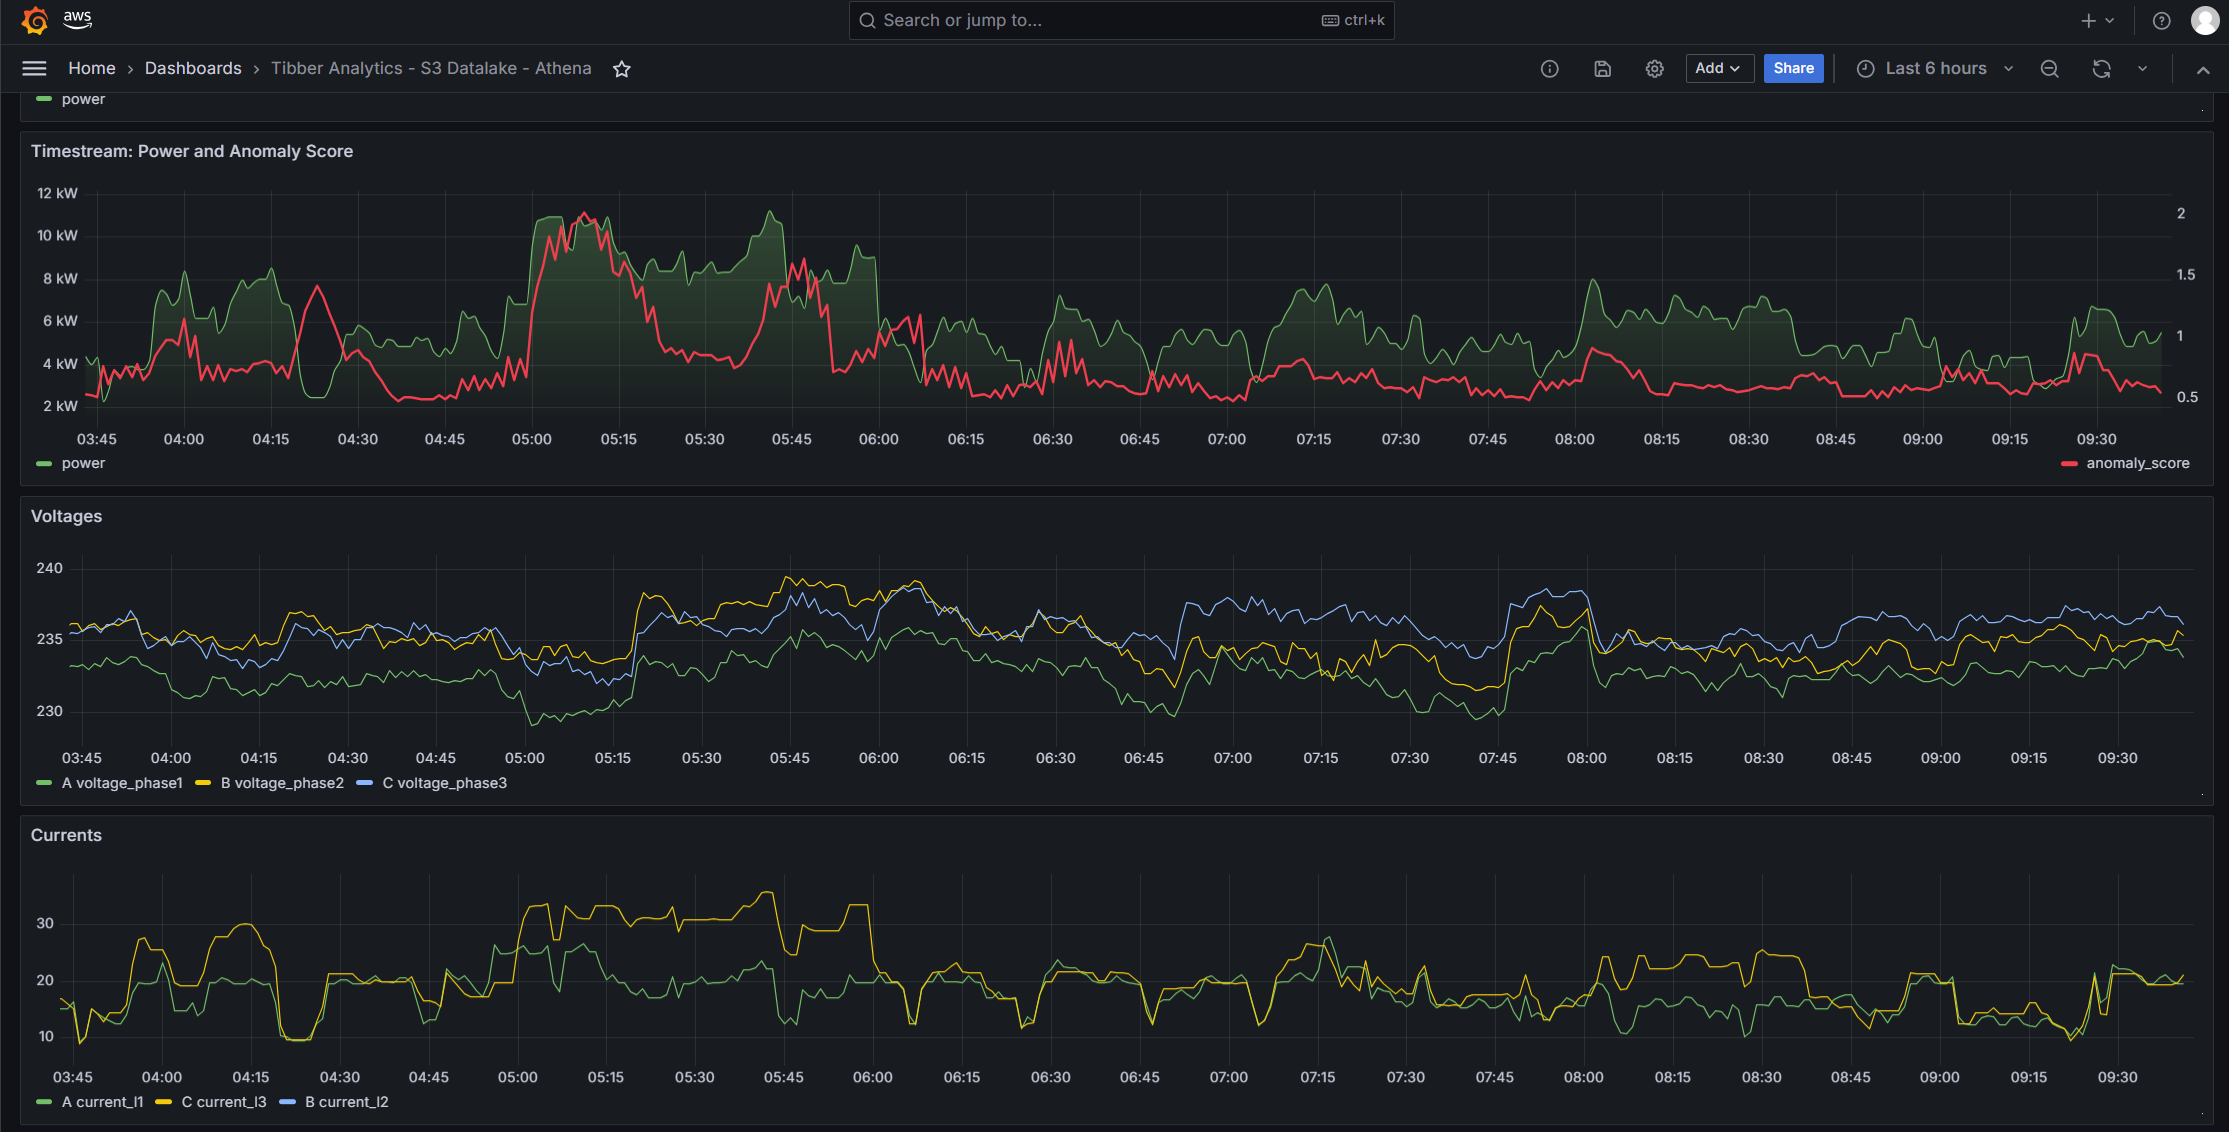Click the Search or jump to field
This screenshot has height=1132, width=2229.
1100,20
